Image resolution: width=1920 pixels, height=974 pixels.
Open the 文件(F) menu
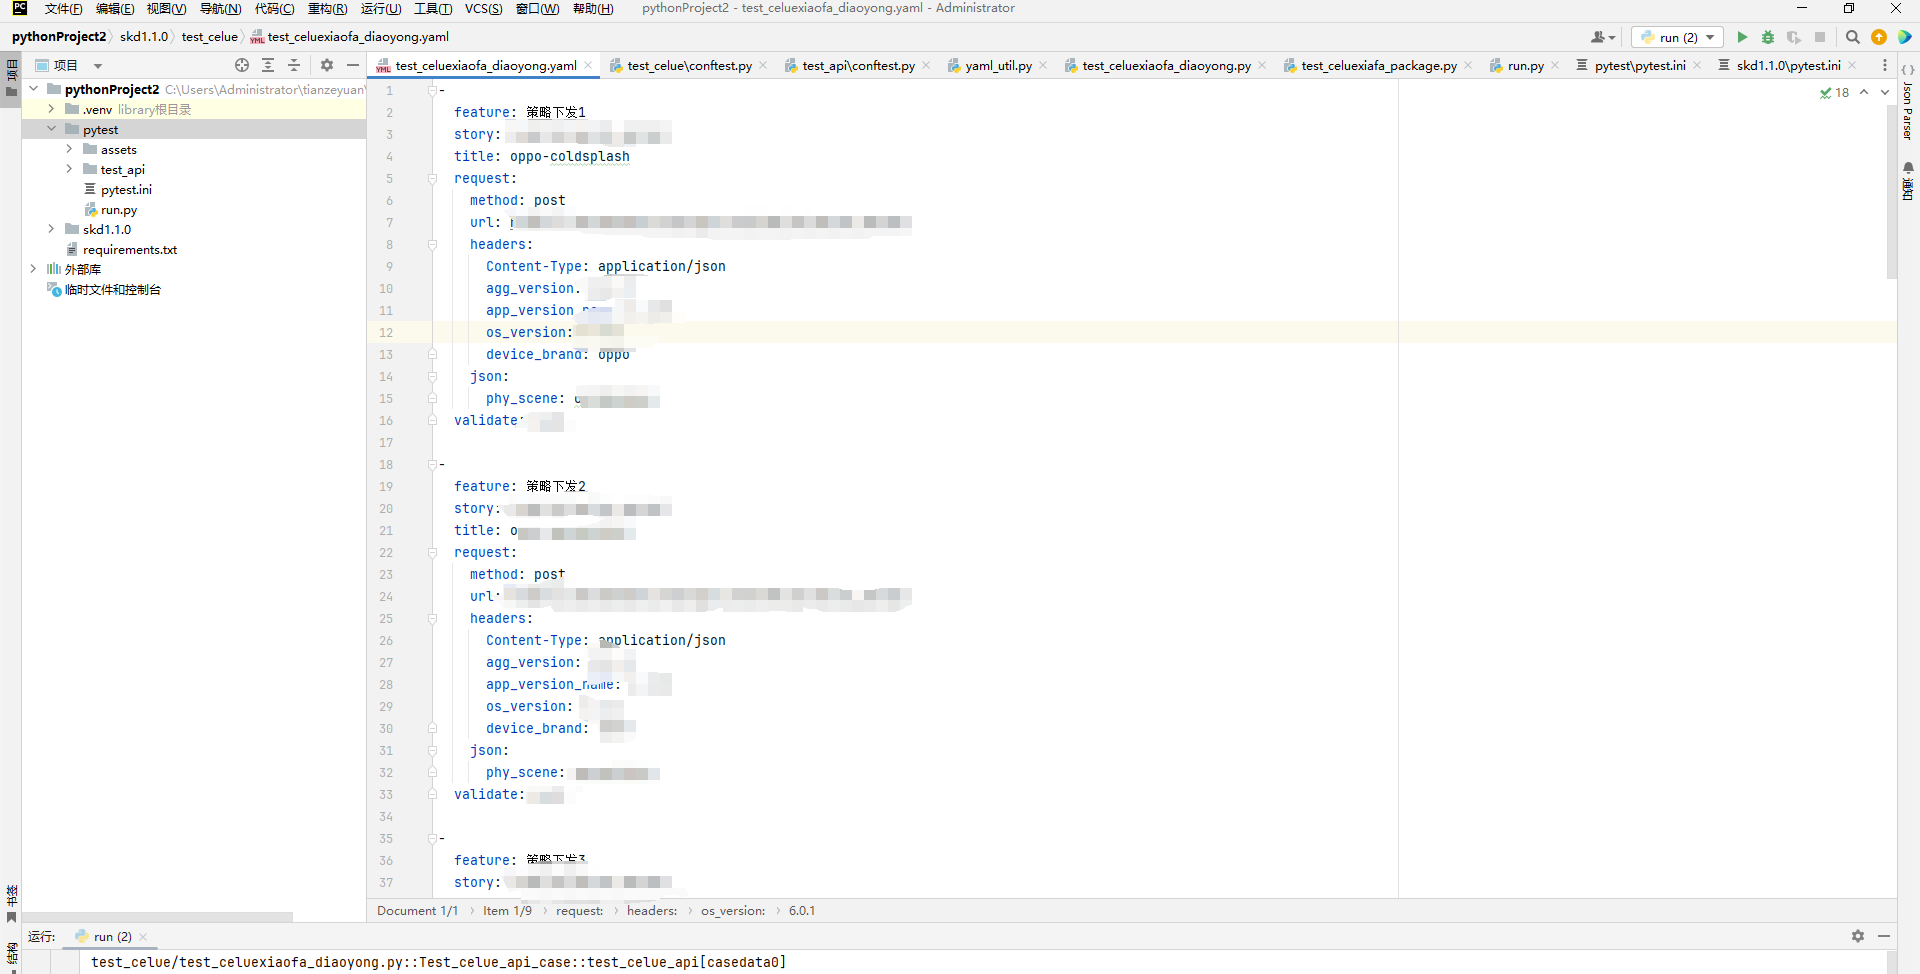click(63, 9)
